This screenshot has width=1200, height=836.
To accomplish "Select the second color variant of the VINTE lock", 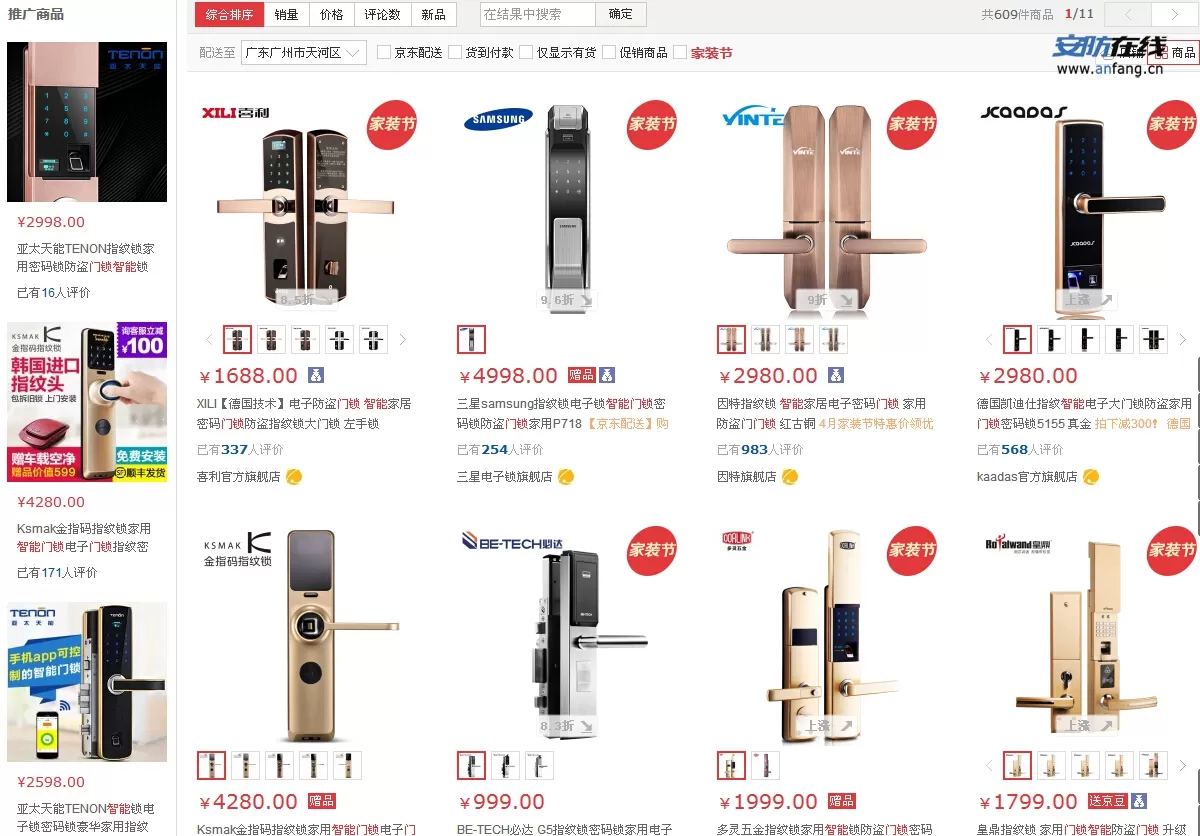I will tap(766, 340).
